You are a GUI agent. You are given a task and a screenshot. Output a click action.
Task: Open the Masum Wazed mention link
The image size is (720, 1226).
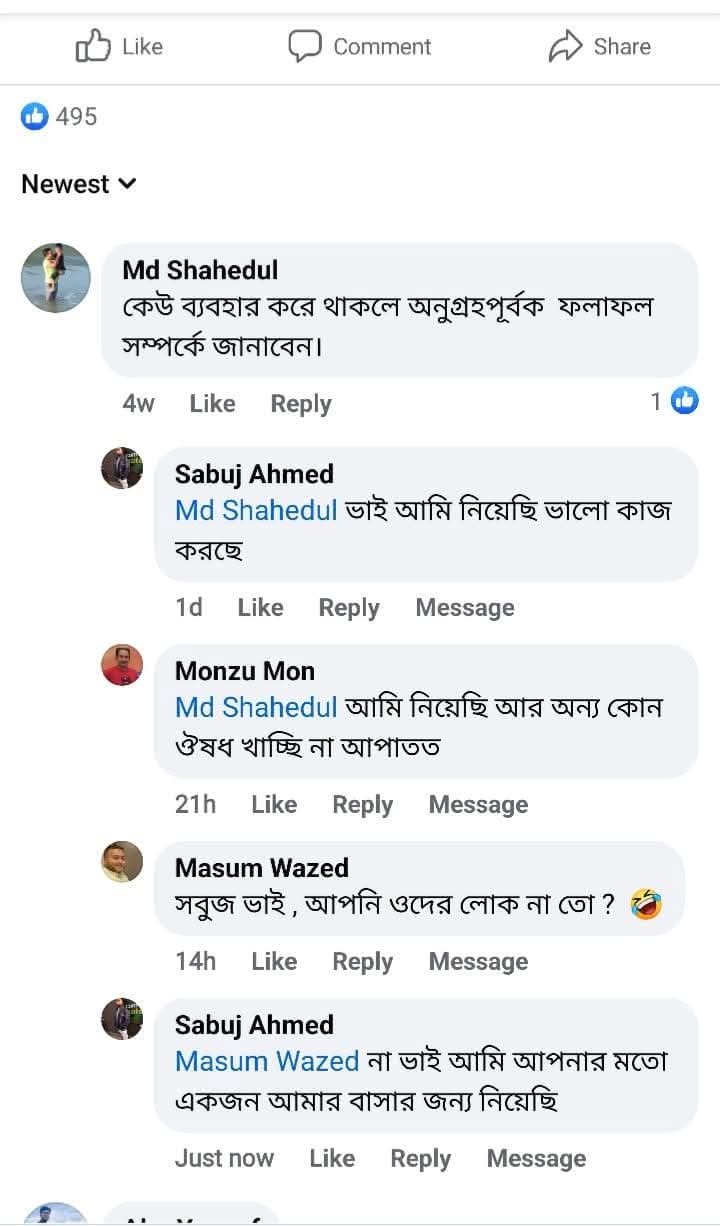click(x=267, y=1060)
